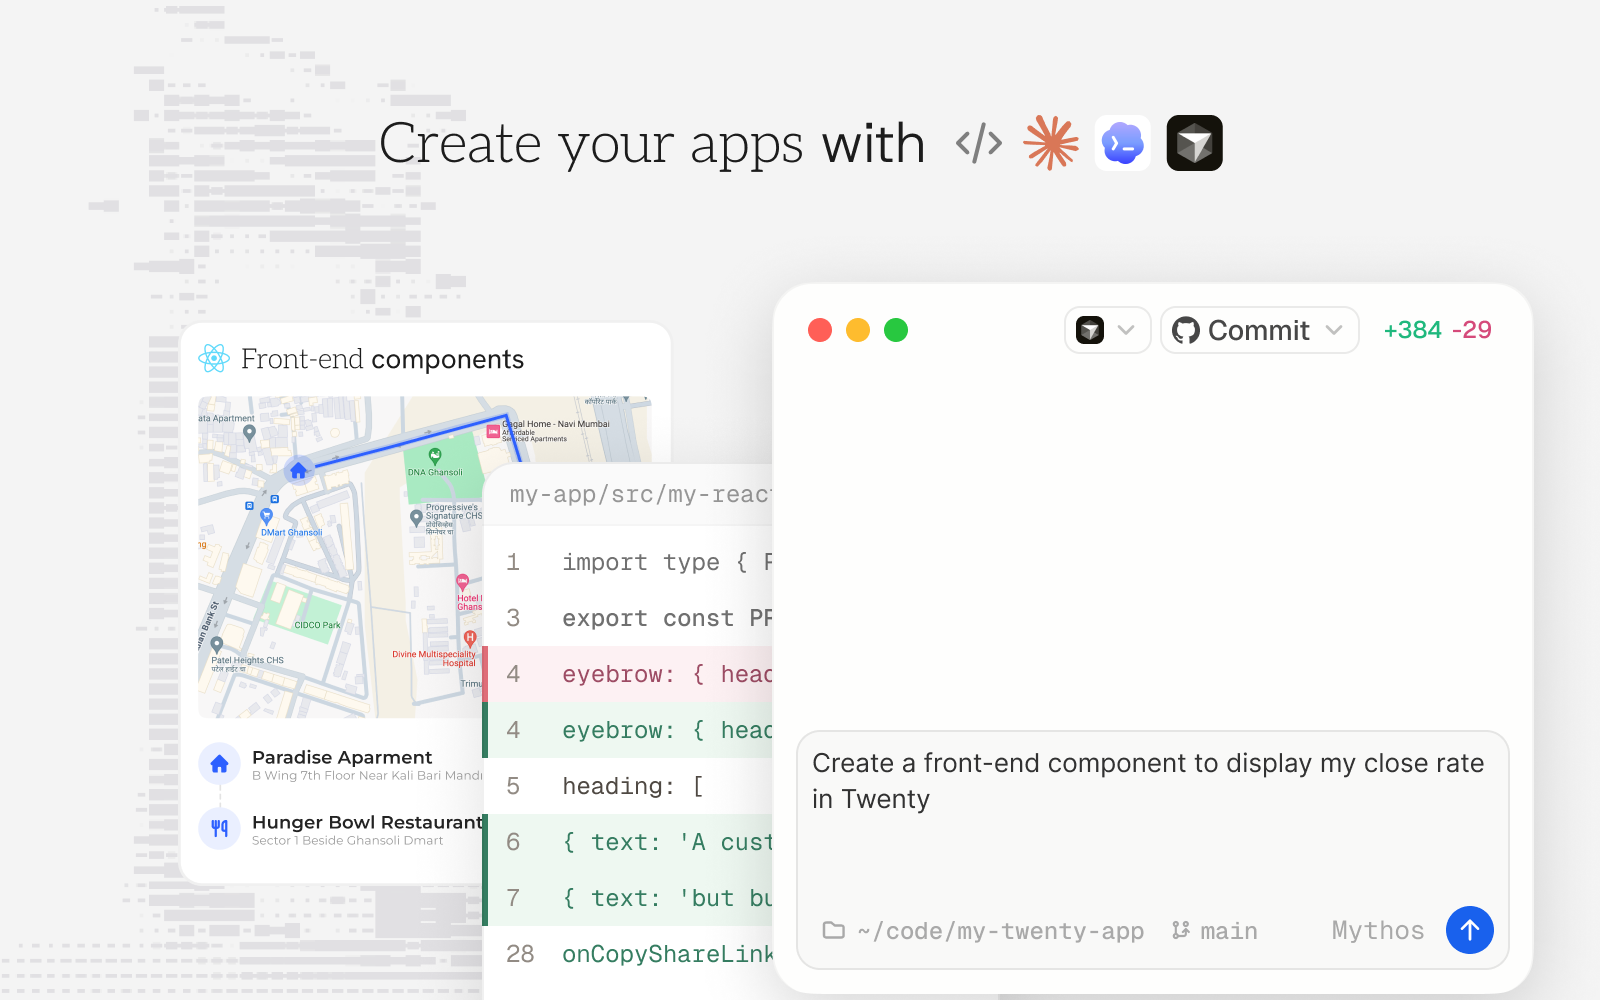
Task: Click the black cube app icon in the header
Action: point(1194,143)
